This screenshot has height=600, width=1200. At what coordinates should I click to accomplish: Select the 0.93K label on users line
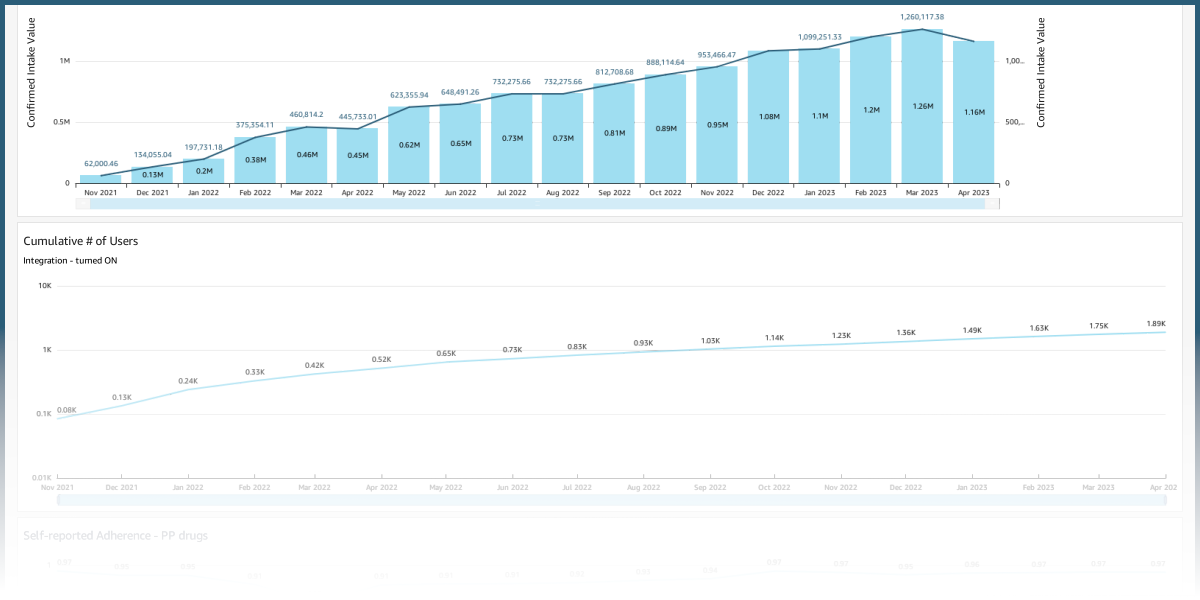click(x=643, y=343)
